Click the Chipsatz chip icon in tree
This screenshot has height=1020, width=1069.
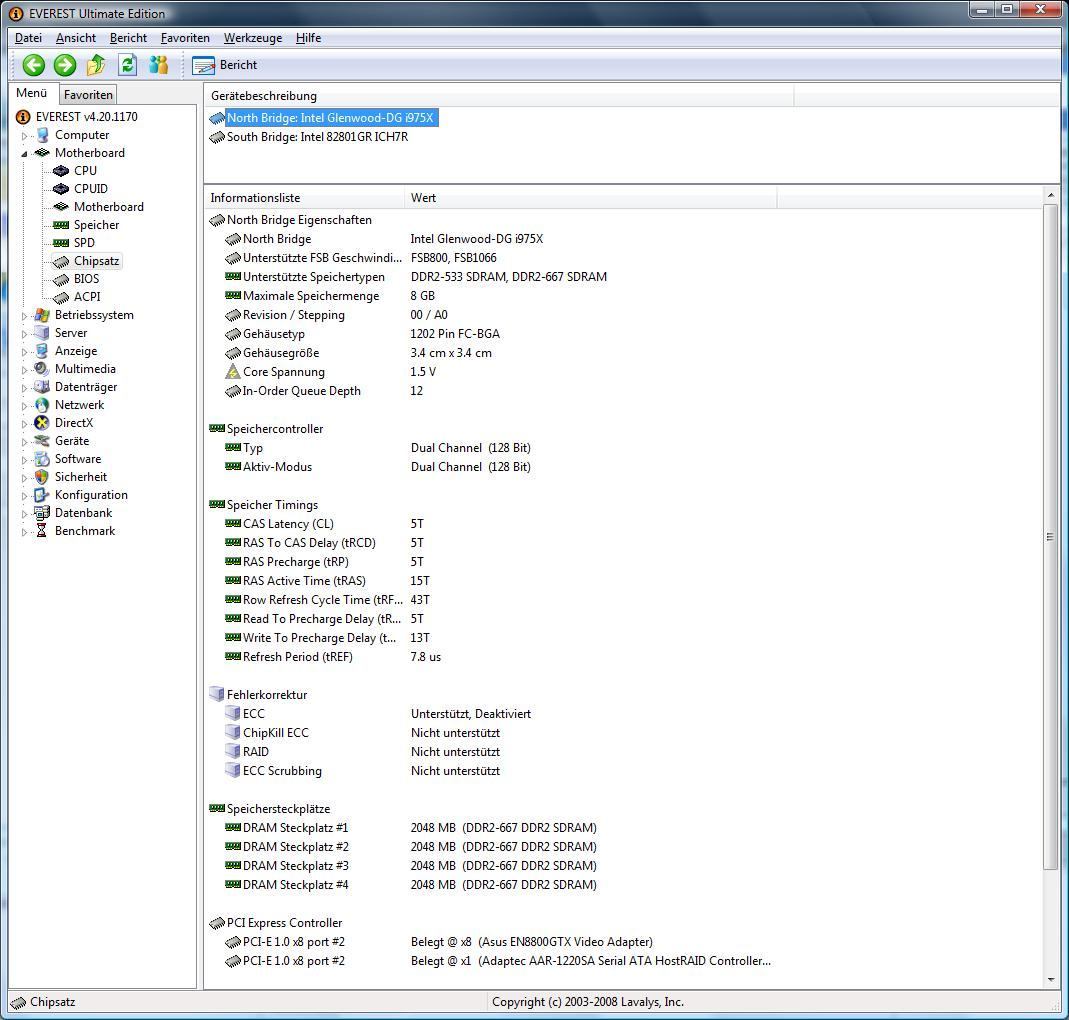[61, 261]
